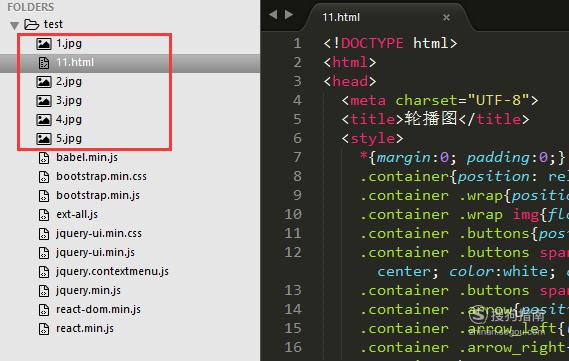Image resolution: width=569 pixels, height=361 pixels.
Task: Place cursor in DOCTYPE html line
Action: [x=390, y=44]
